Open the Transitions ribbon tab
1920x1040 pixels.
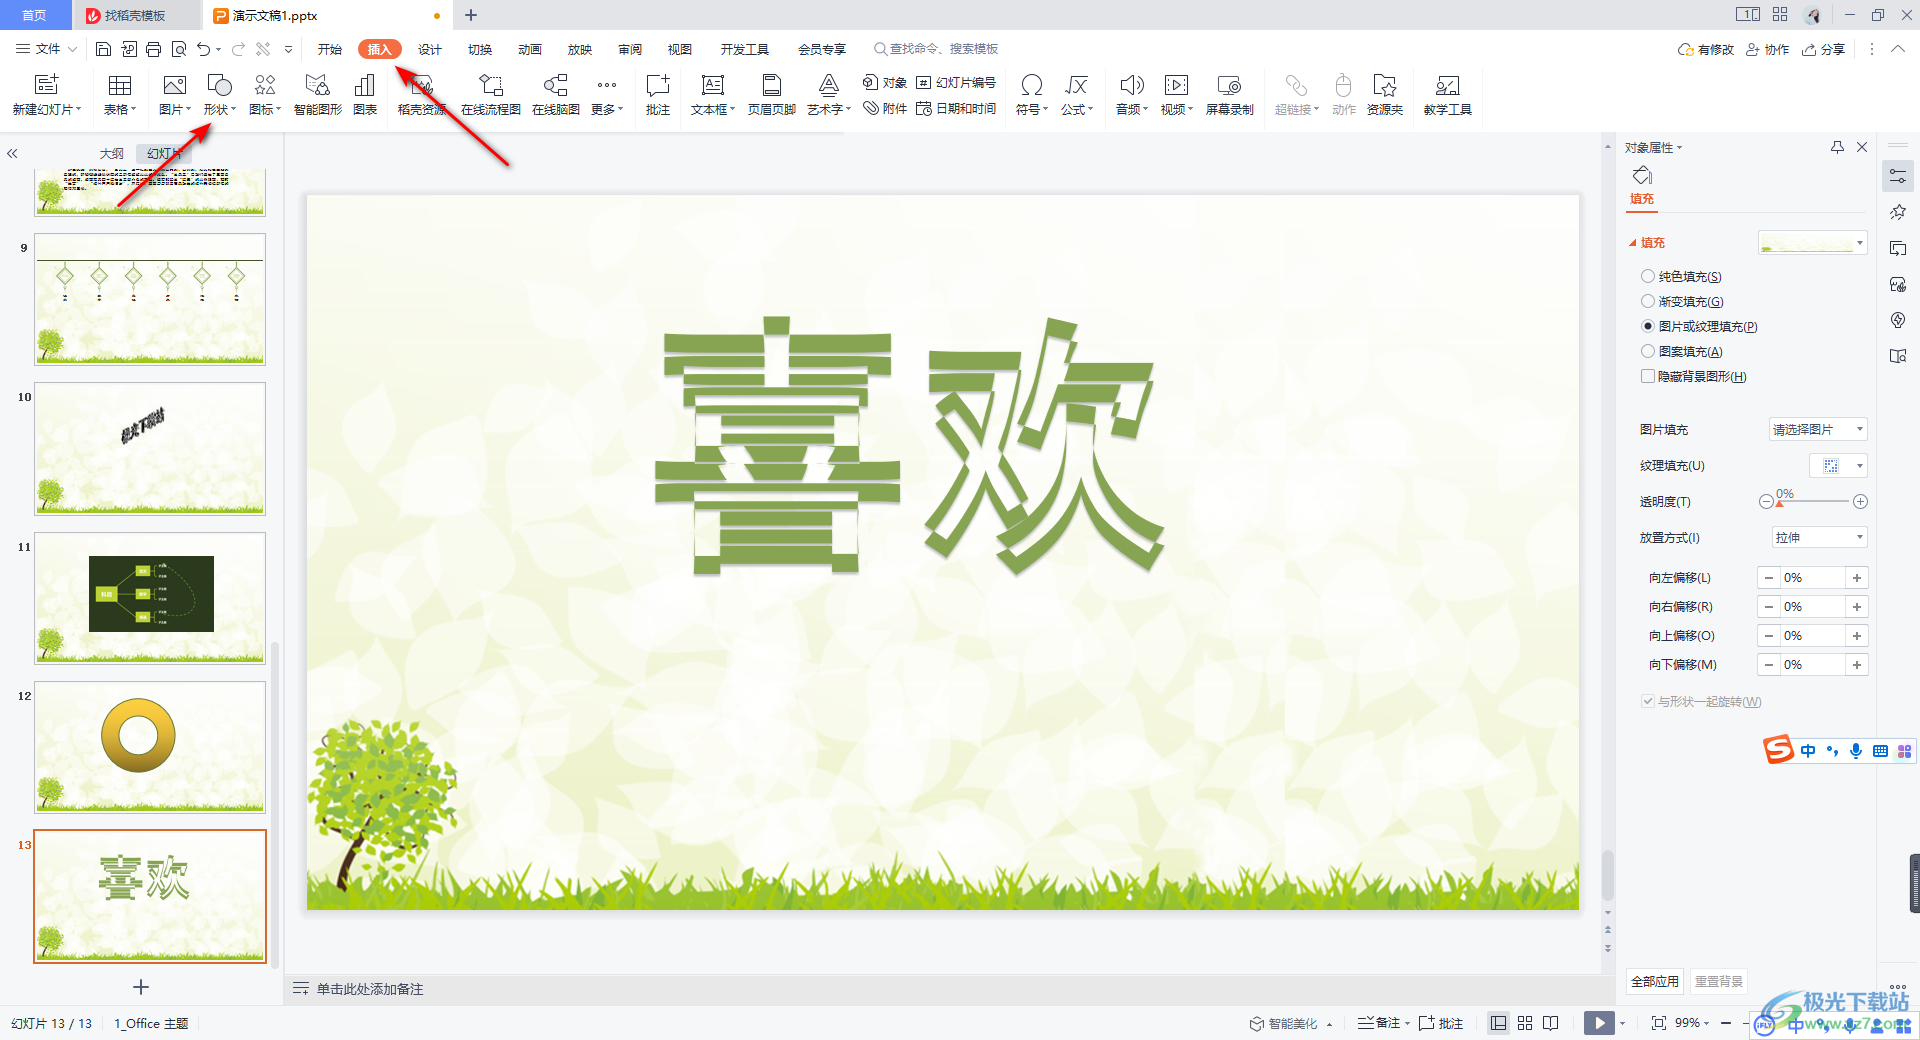click(480, 49)
